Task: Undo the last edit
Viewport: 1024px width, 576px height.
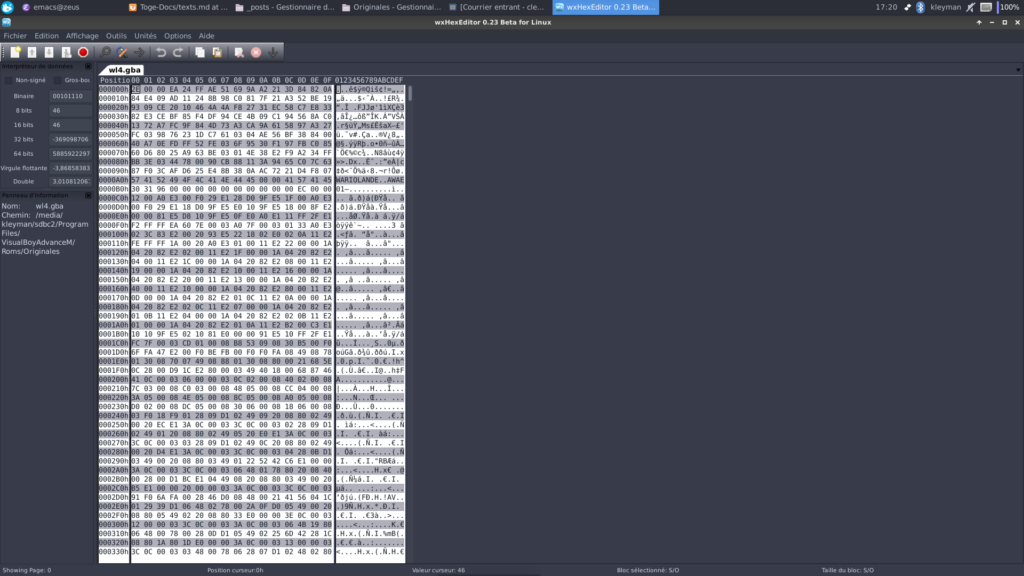Action: [x=161, y=52]
